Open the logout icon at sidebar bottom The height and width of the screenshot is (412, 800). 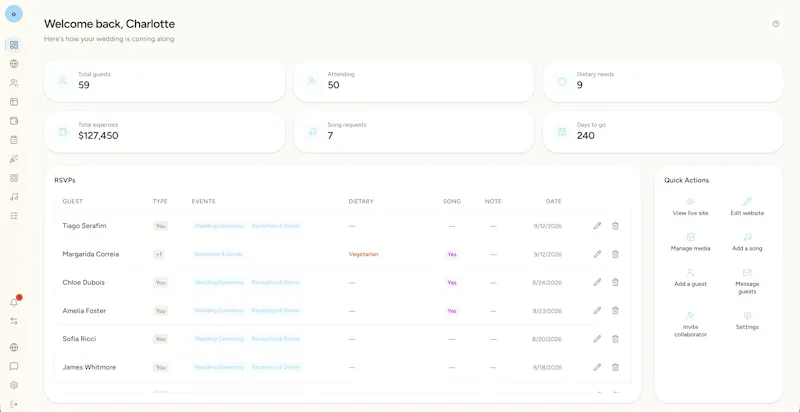pos(14,404)
